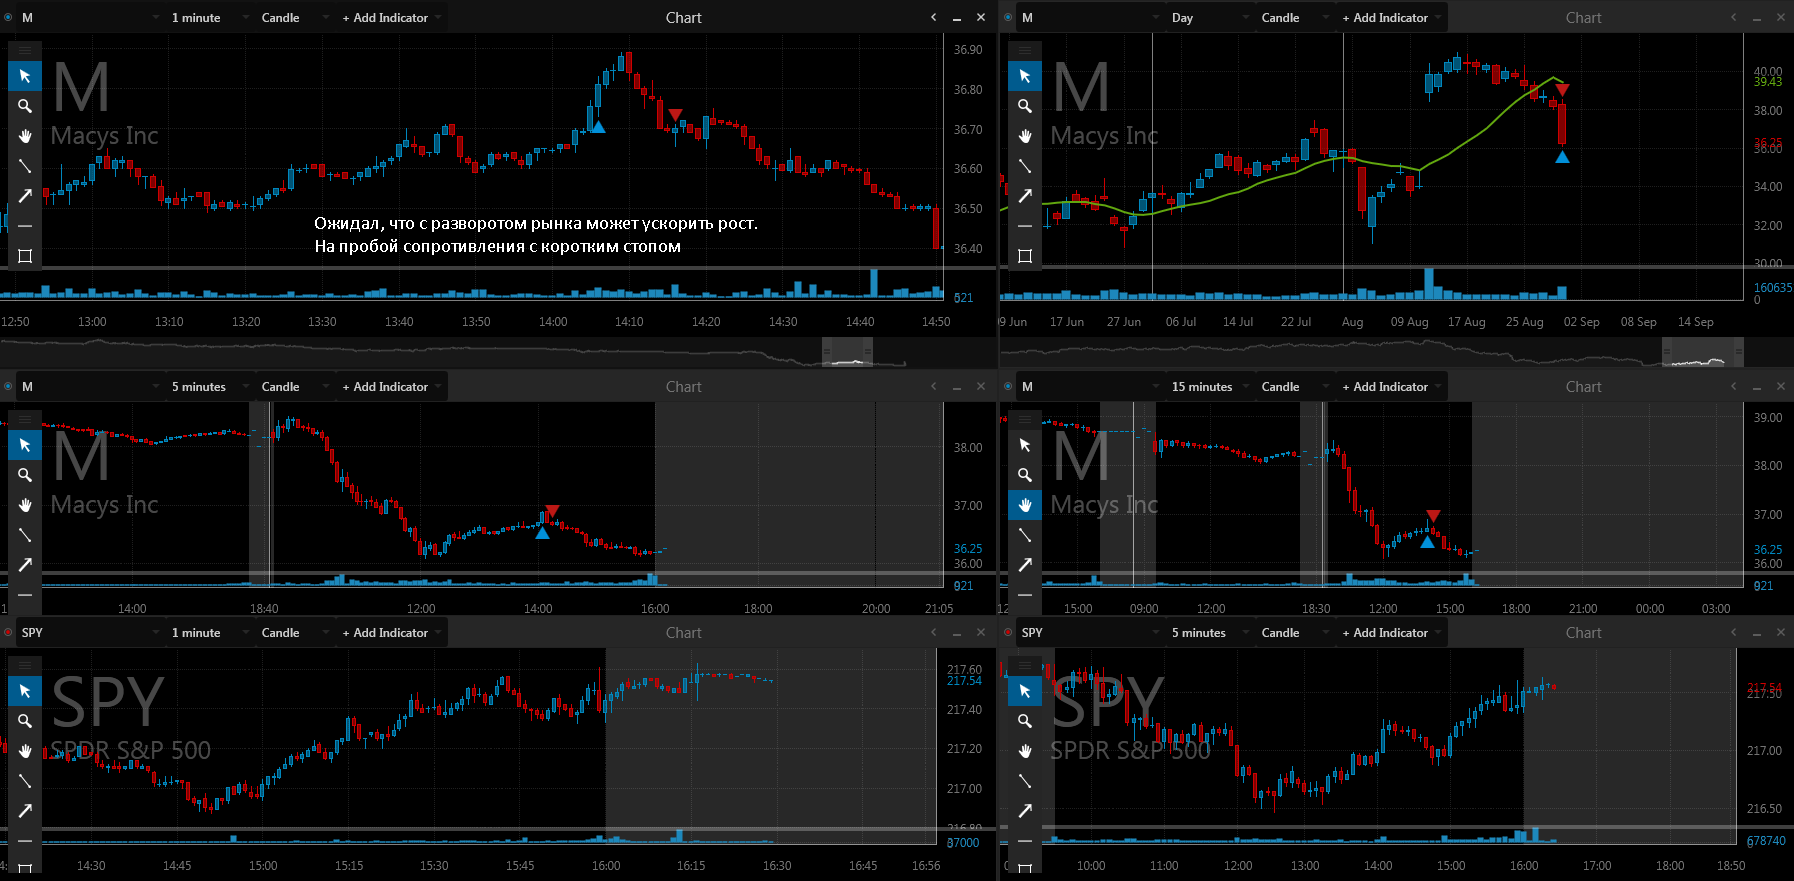
Task: Toggle the link dot on M 1 minute chart
Action: tap(8, 17)
